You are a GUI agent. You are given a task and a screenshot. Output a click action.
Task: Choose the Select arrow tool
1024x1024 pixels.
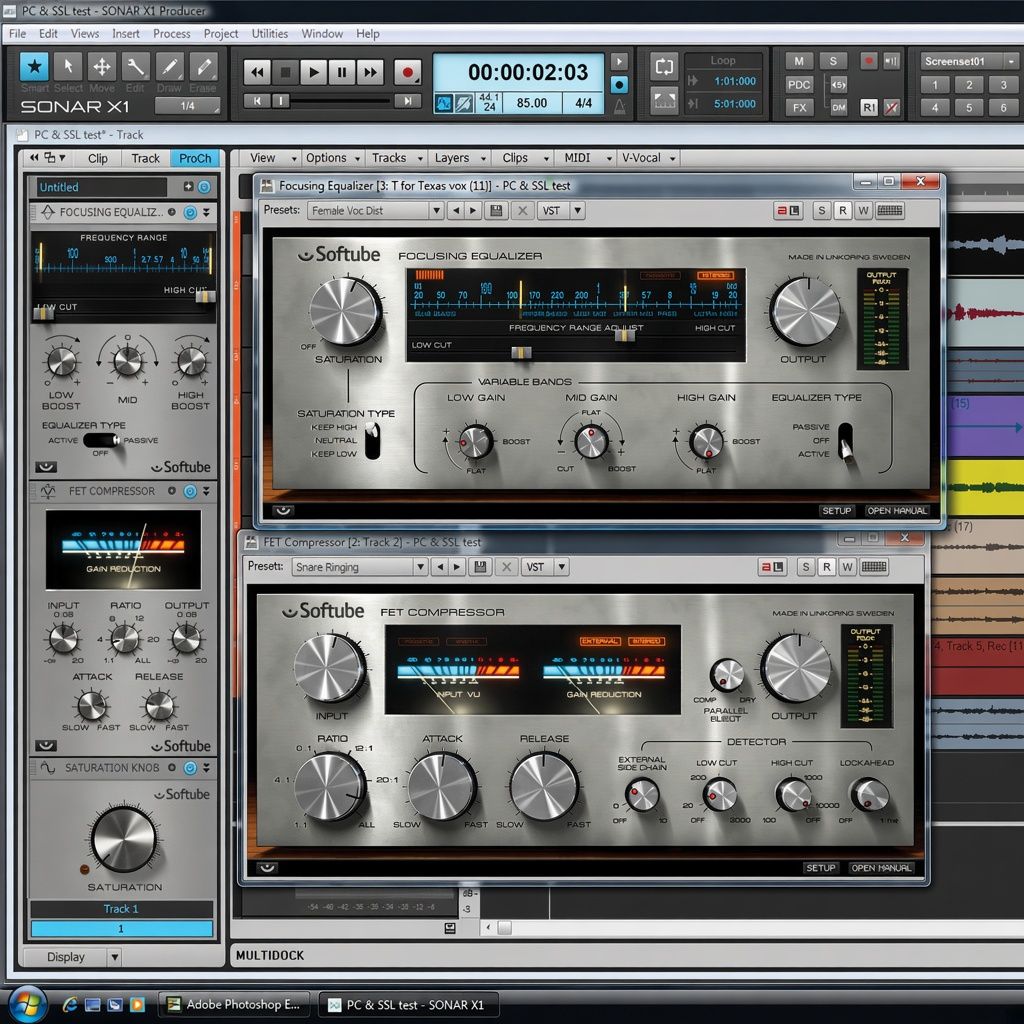pos(67,67)
